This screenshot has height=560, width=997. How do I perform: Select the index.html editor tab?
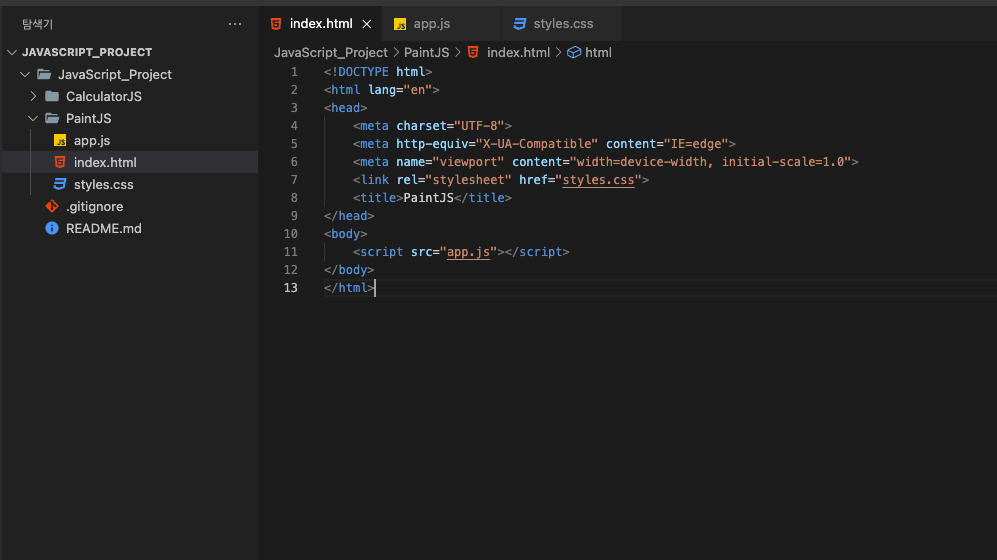pos(320,24)
